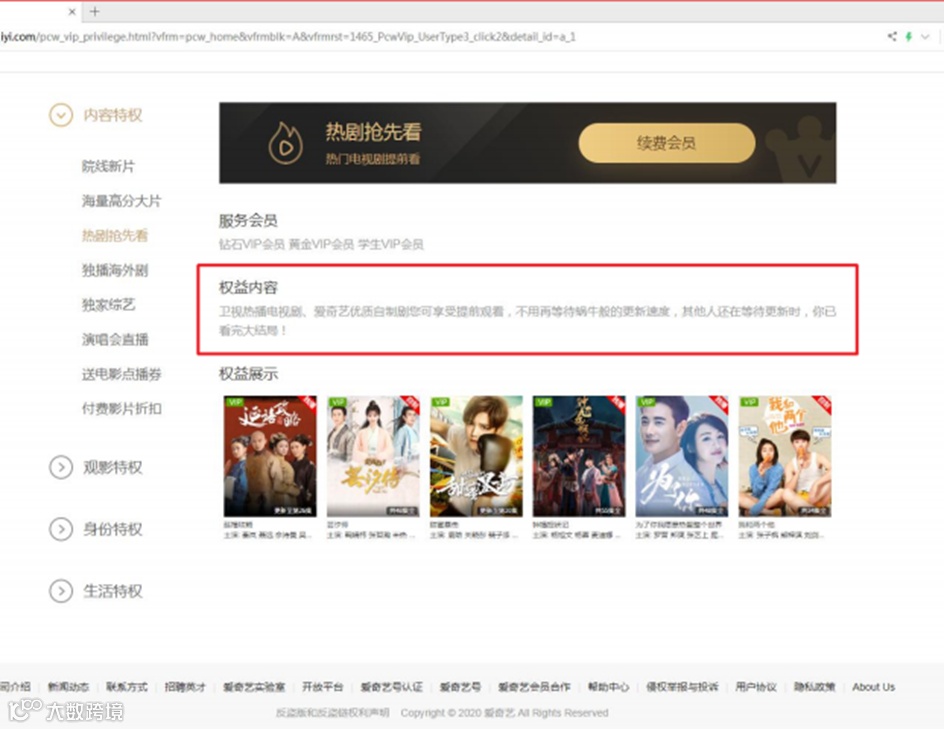Open the 甜蜜暴击 boxing poster
The height and width of the screenshot is (729, 944).
[x=476, y=456]
